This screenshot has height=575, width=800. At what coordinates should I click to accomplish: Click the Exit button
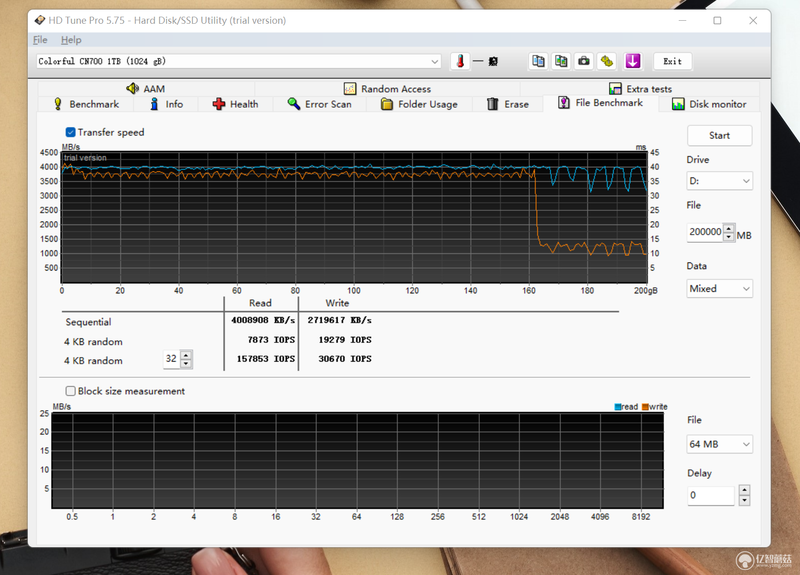point(672,61)
